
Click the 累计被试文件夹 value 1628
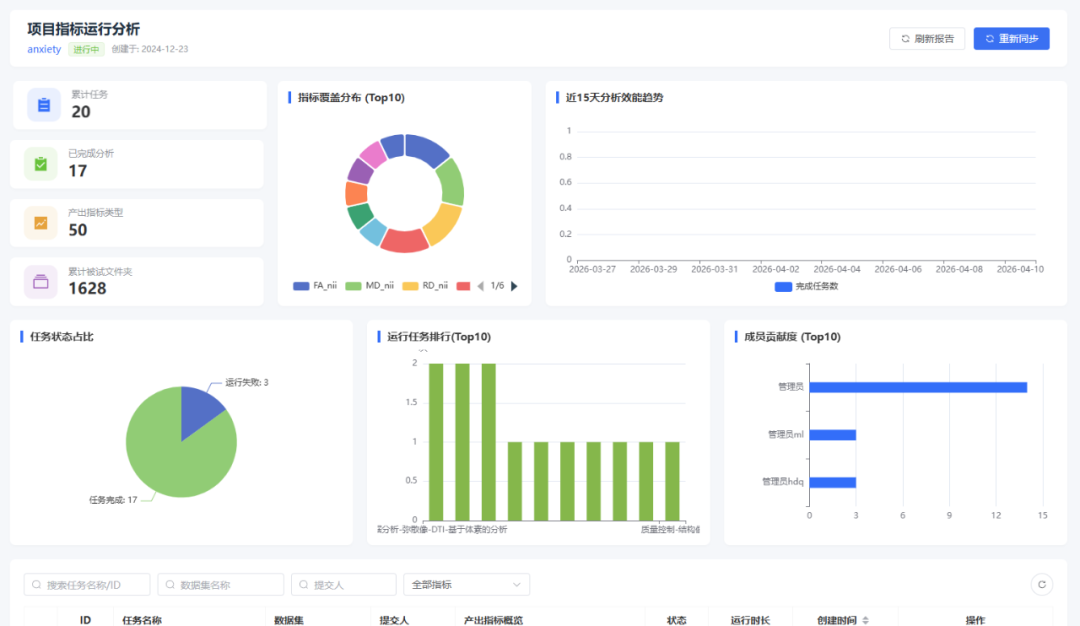[x=87, y=289]
